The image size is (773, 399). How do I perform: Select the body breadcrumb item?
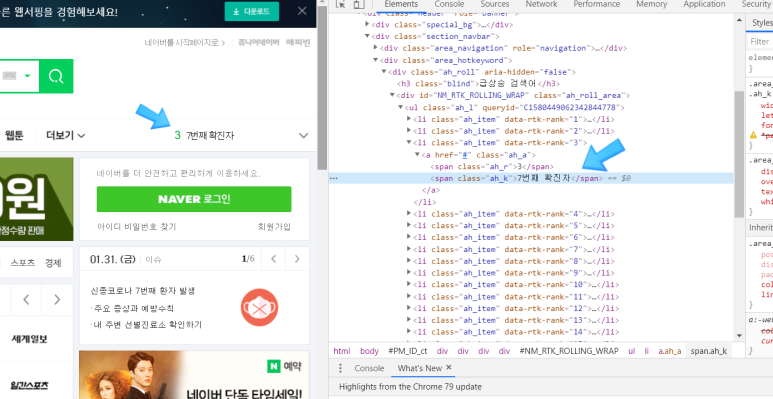tap(369, 351)
